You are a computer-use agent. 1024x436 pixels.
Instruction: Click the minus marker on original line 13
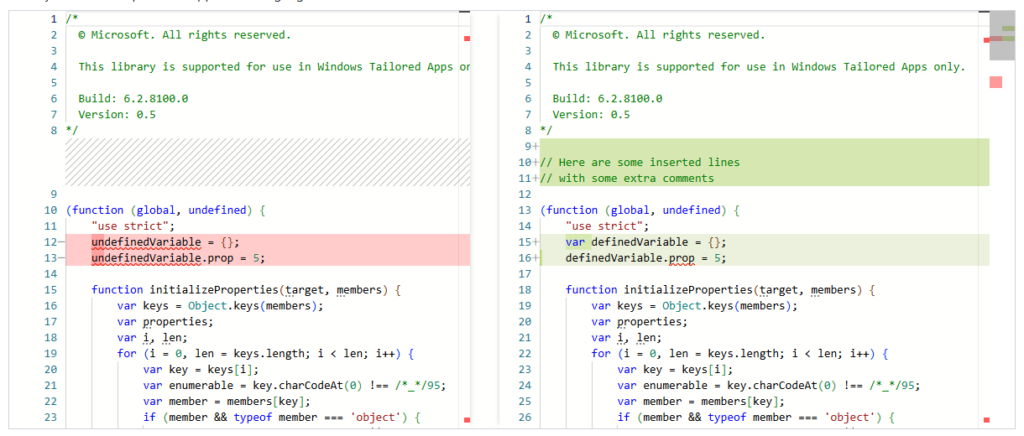tap(60, 258)
